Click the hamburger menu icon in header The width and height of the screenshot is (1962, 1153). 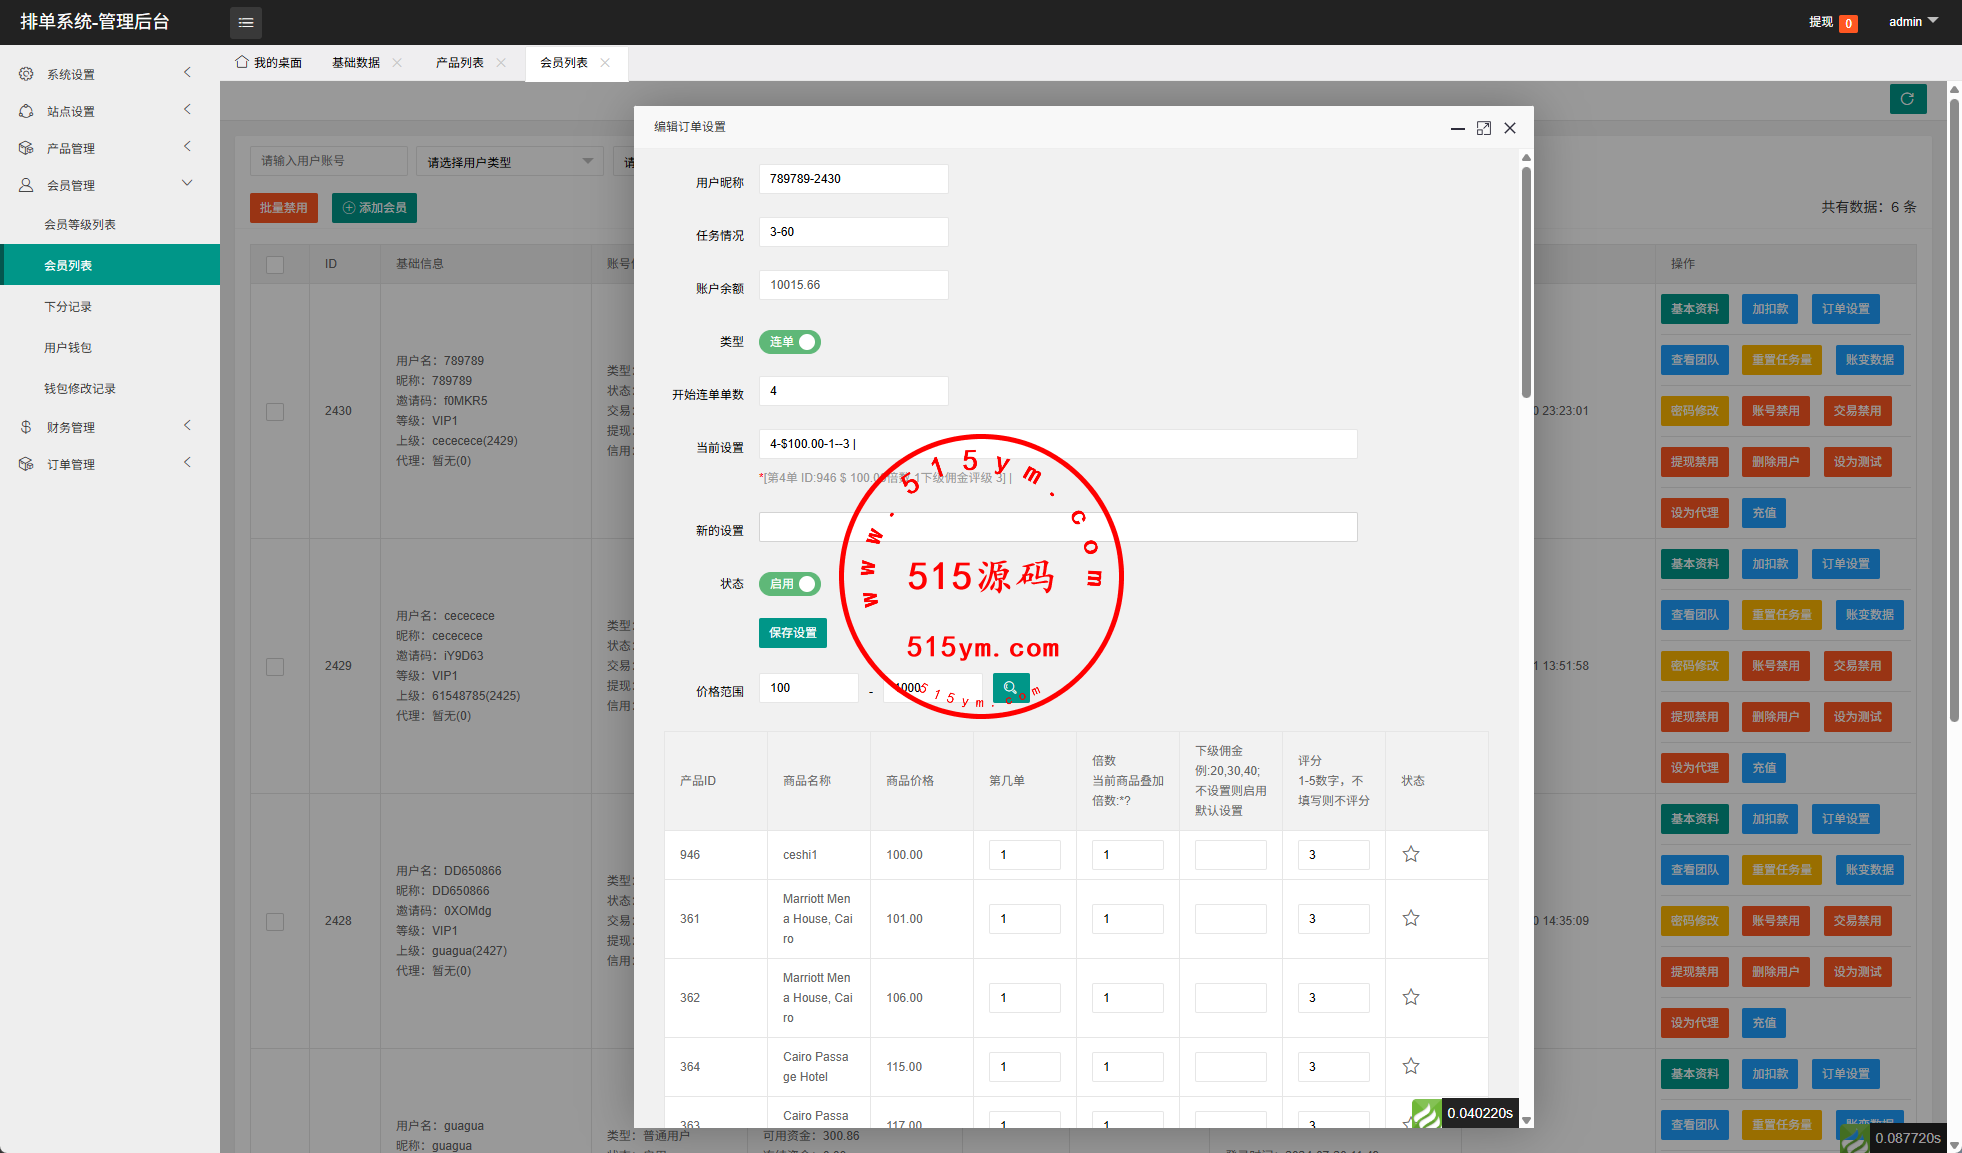(246, 22)
